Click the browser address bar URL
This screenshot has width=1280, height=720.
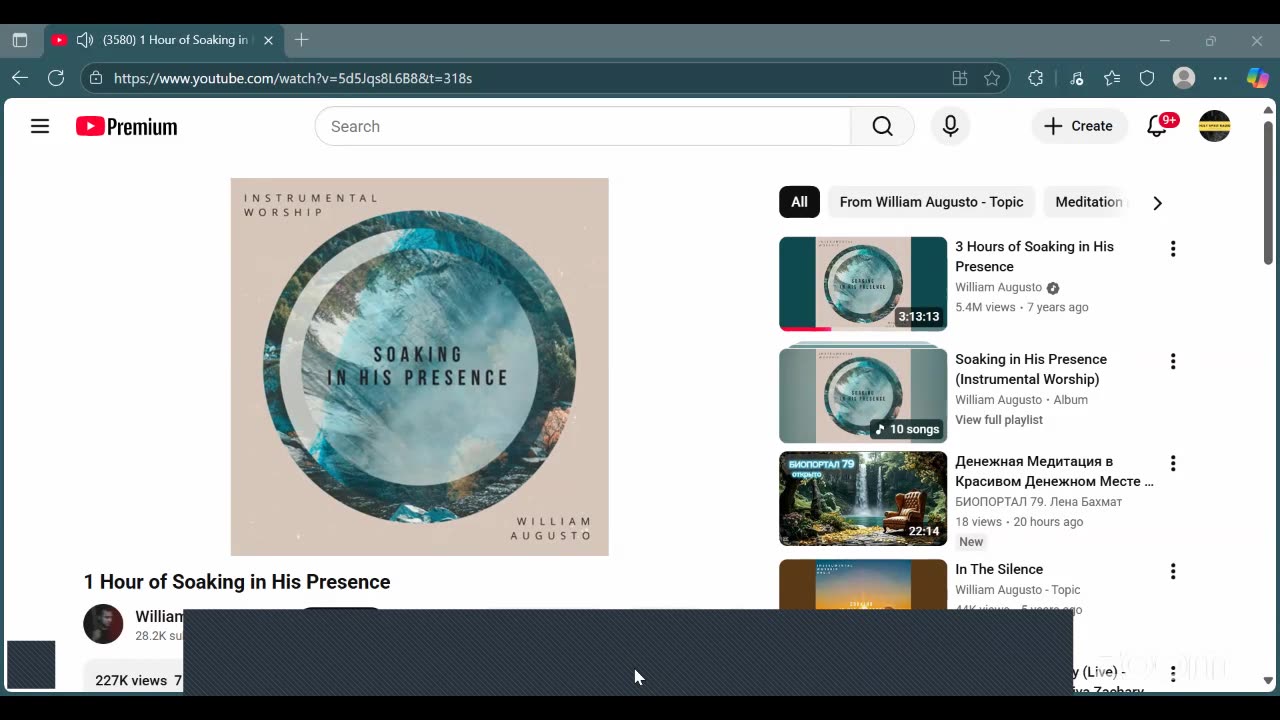coord(293,78)
